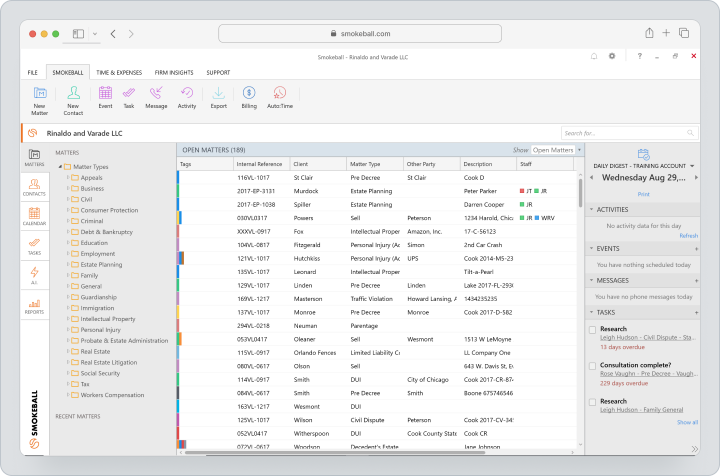Click the Print link in Daily Digest
The width and height of the screenshot is (720, 476).
click(x=643, y=194)
